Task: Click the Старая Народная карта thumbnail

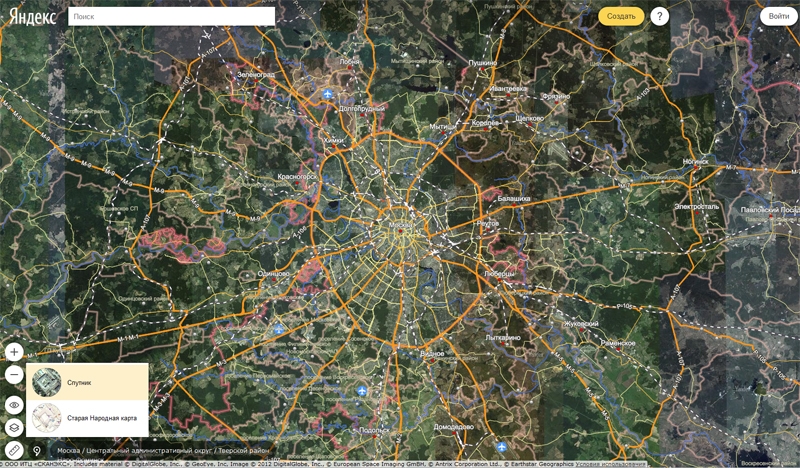Action: pyautogui.click(x=46, y=418)
